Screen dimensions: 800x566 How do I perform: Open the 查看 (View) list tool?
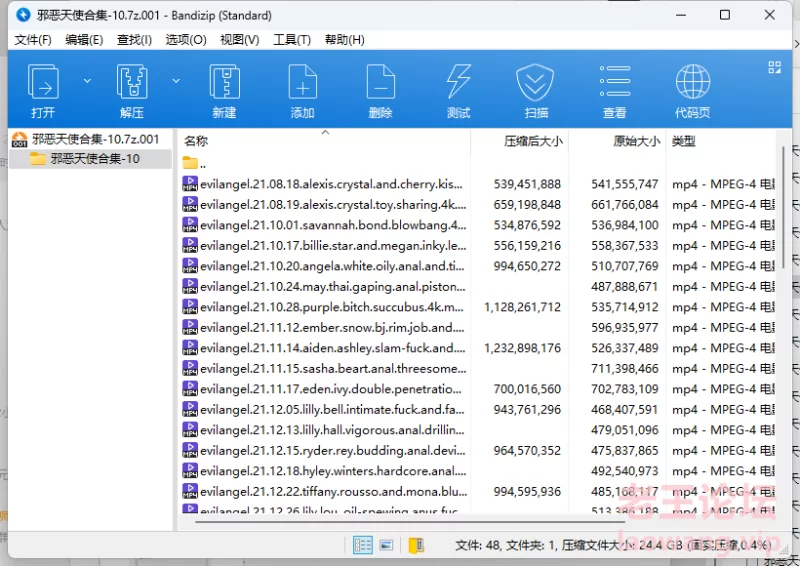614,91
